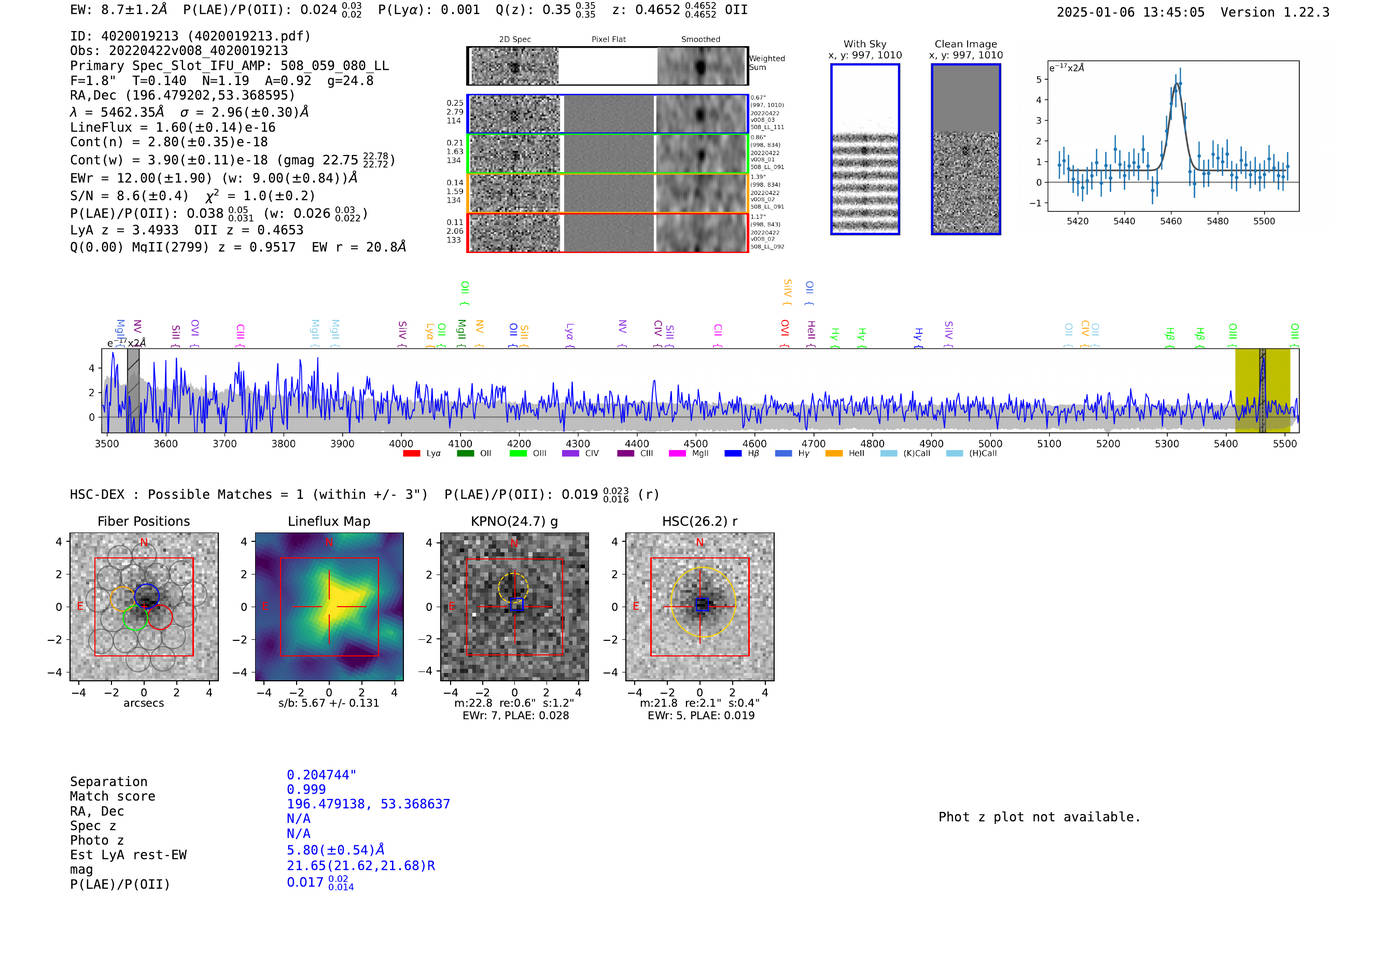Open the With Sky image panel
1400x953 pixels.
[865, 149]
